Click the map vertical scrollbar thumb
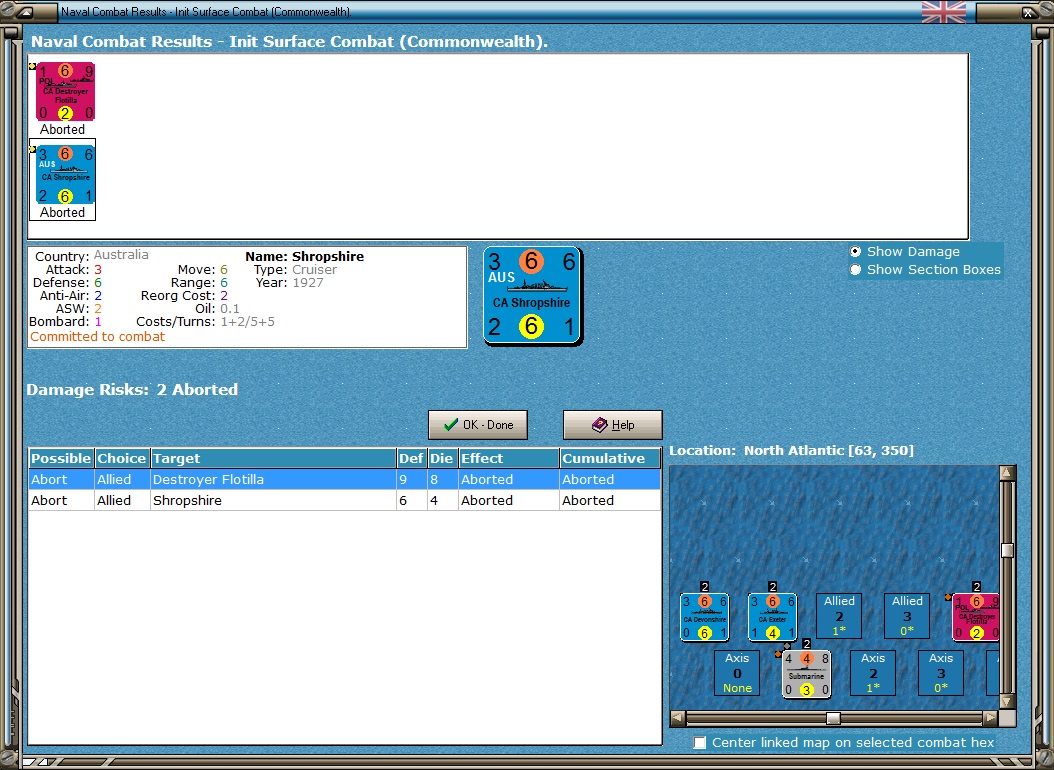 point(1007,551)
